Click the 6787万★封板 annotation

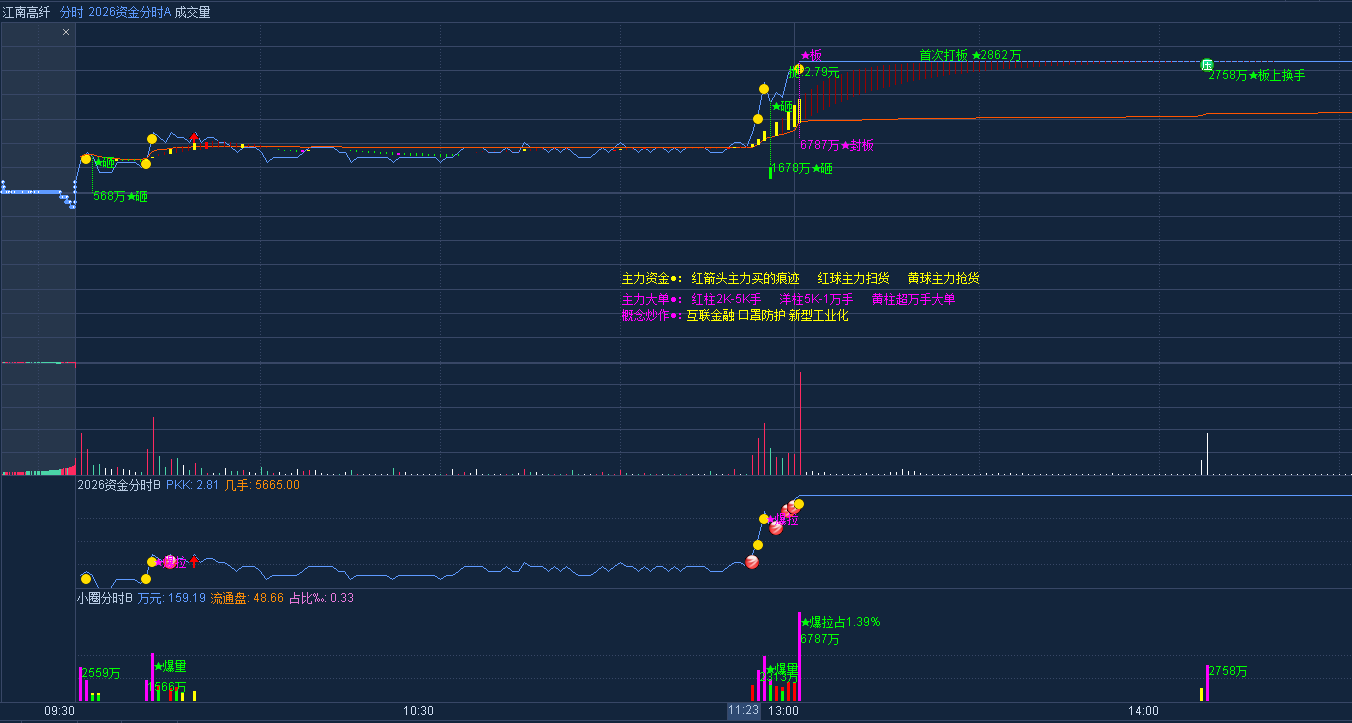[x=837, y=145]
